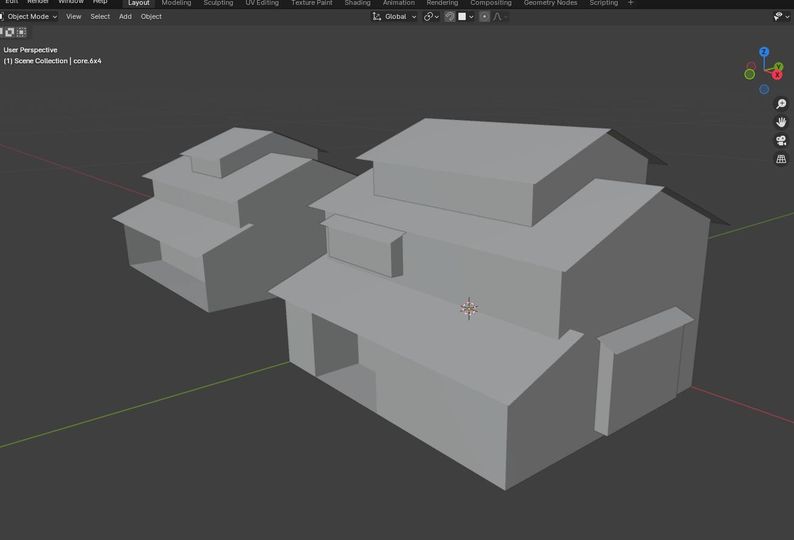The width and height of the screenshot is (794, 540).
Task: Switch perspective/orthographic with grid icon
Action: 781,159
